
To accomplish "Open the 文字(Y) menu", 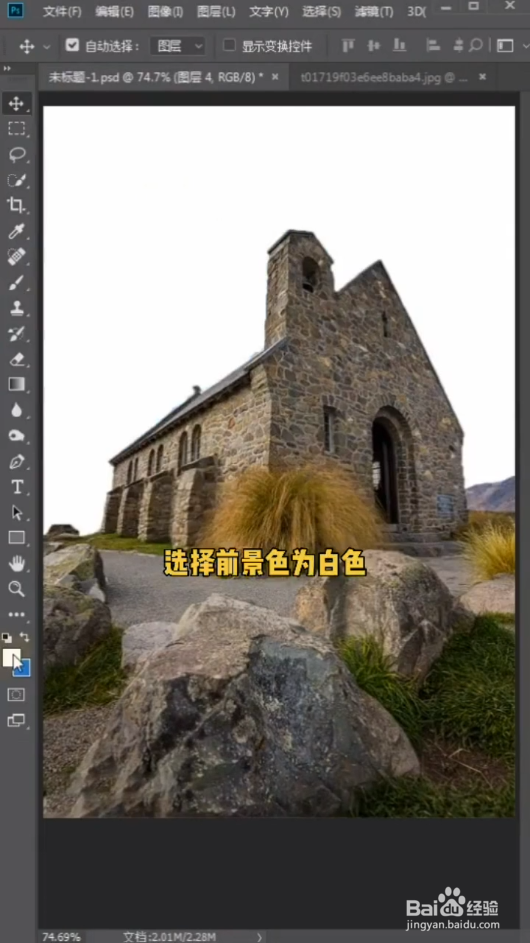I will 268,11.
